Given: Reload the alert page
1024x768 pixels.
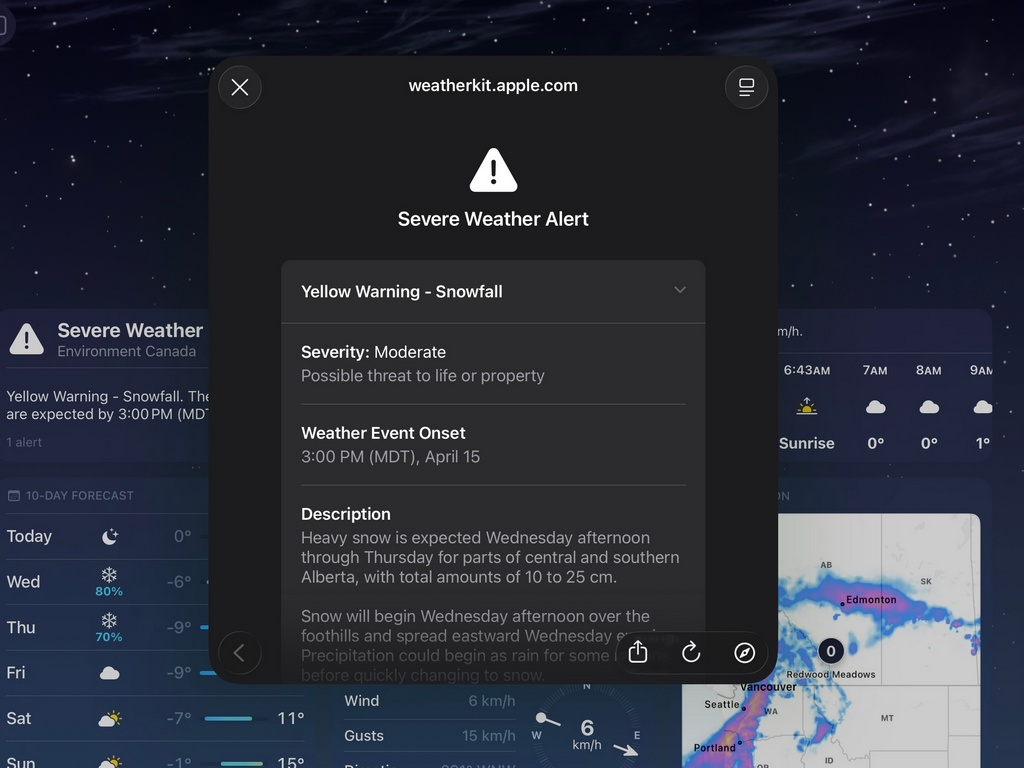Looking at the screenshot, I should [691, 653].
